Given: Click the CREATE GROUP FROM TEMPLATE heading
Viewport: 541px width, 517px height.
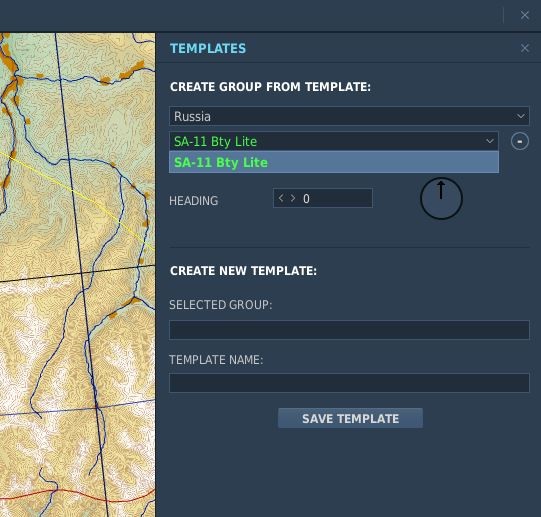Looking at the screenshot, I should (270, 87).
